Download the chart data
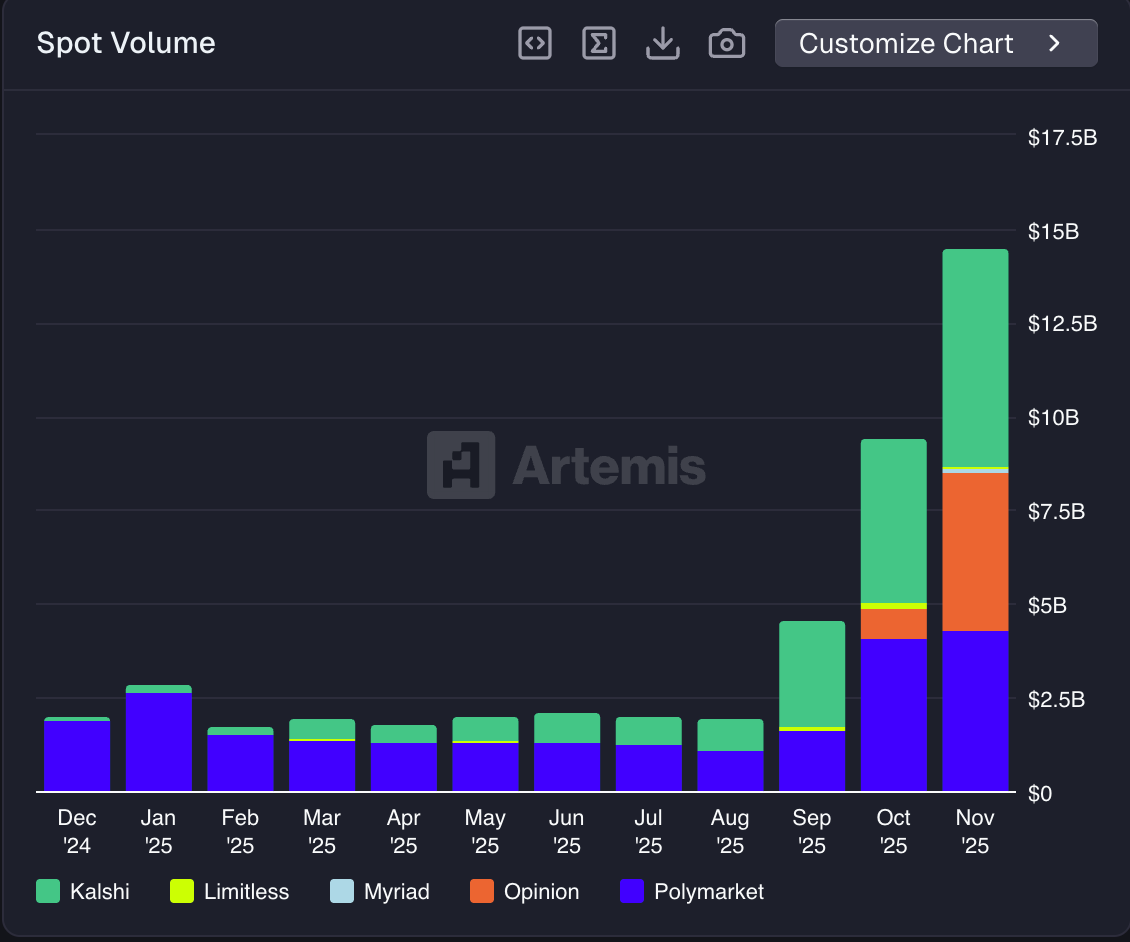This screenshot has width=1130, height=942. click(663, 43)
